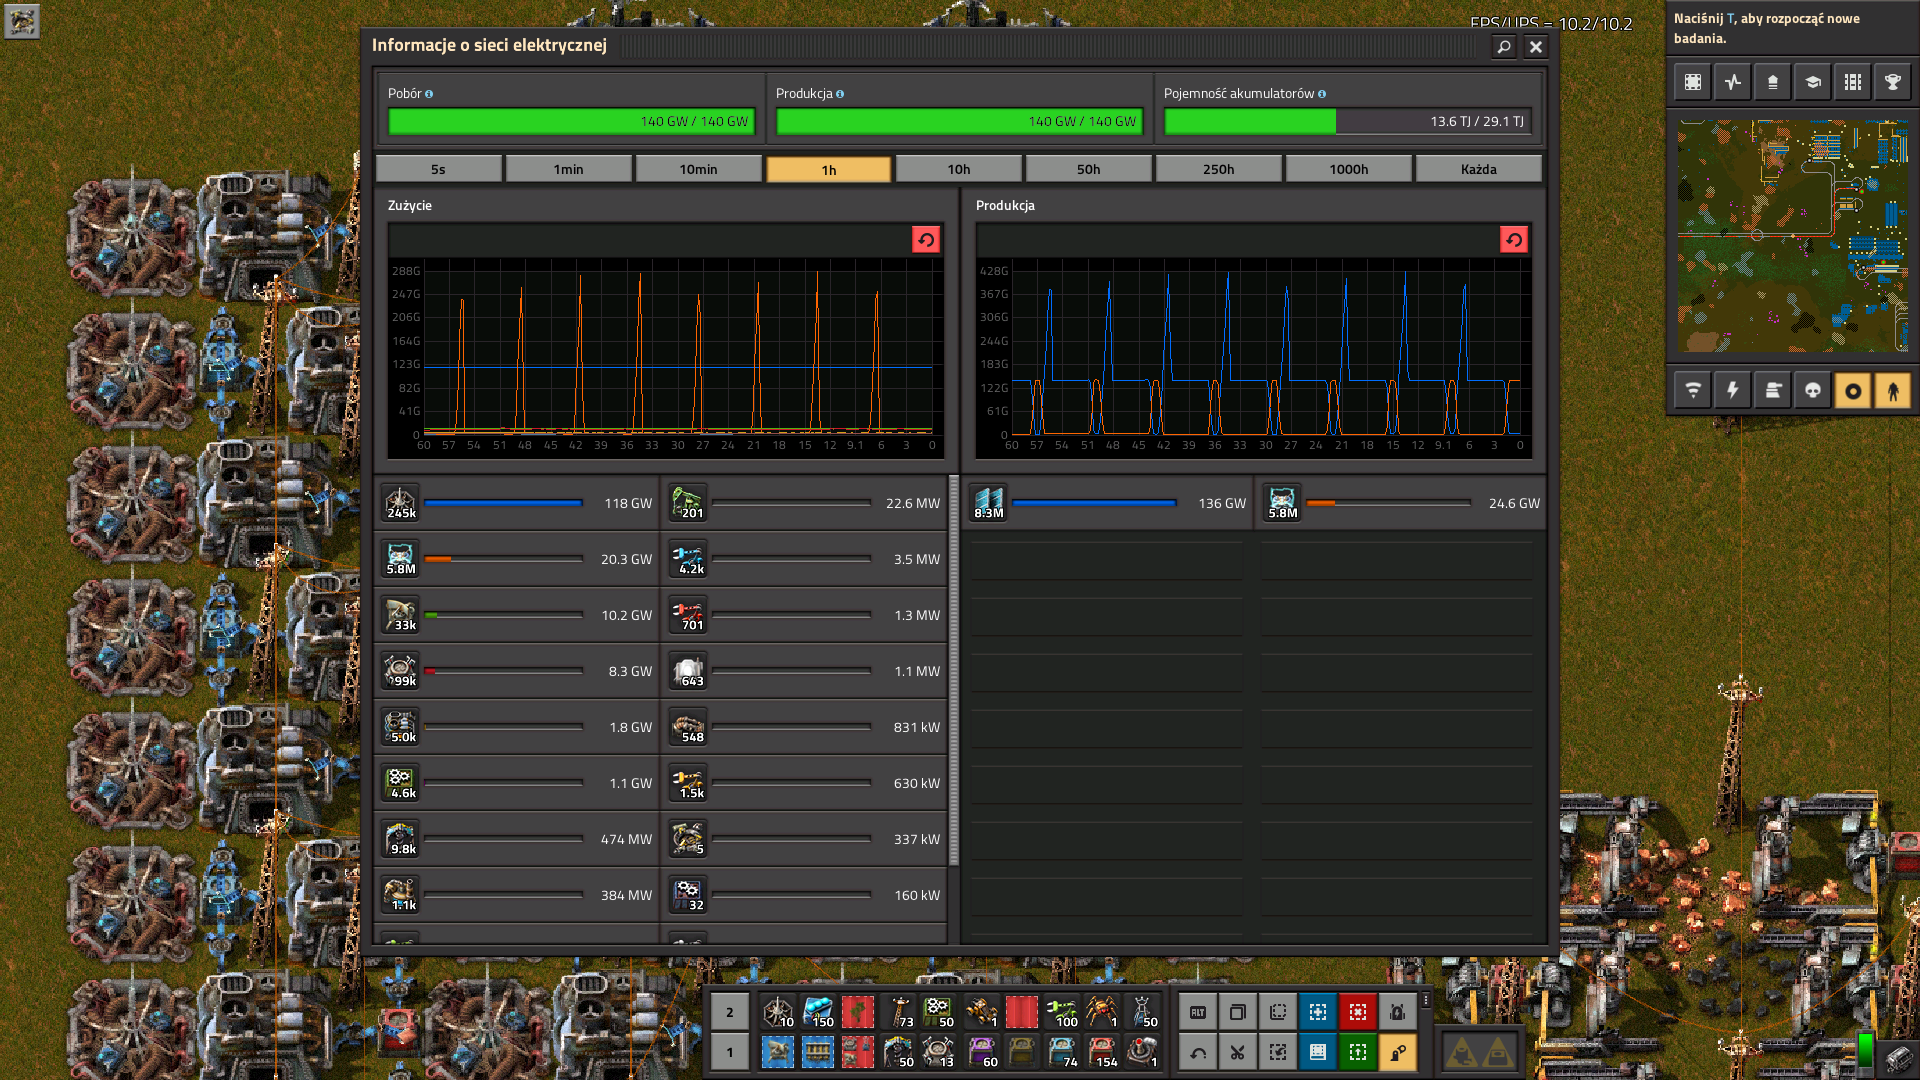Viewport: 1920px width, 1080px height.
Task: Toggle ALT mode button
Action: pos(1197,1012)
